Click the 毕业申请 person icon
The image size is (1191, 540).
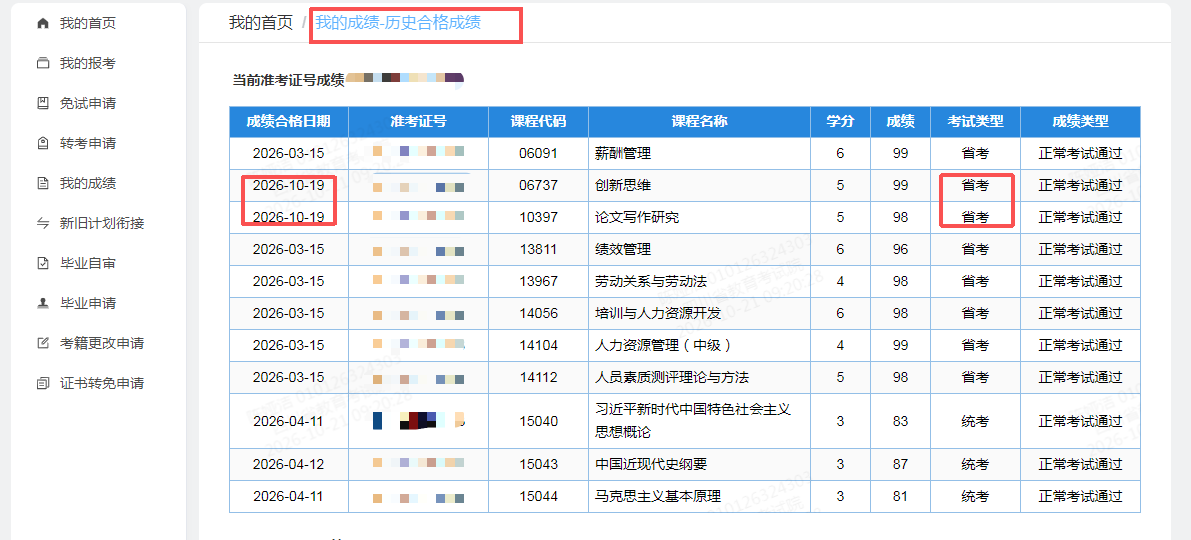point(43,303)
